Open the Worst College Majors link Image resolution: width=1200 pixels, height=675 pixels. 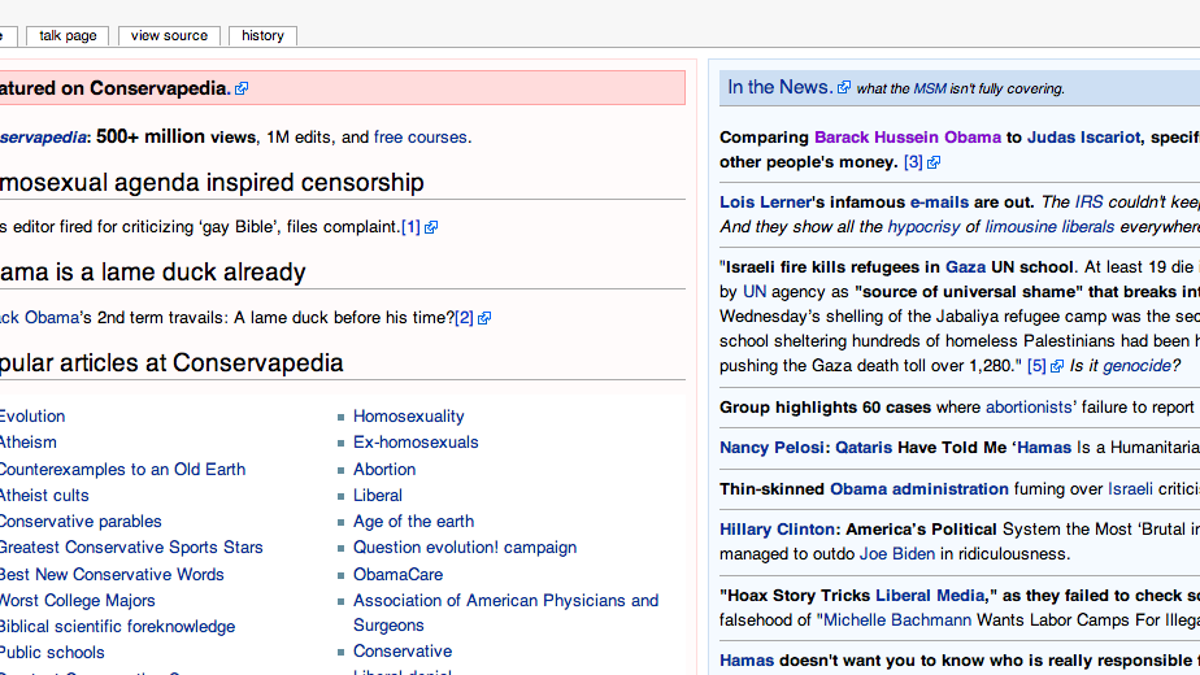pos(77,600)
